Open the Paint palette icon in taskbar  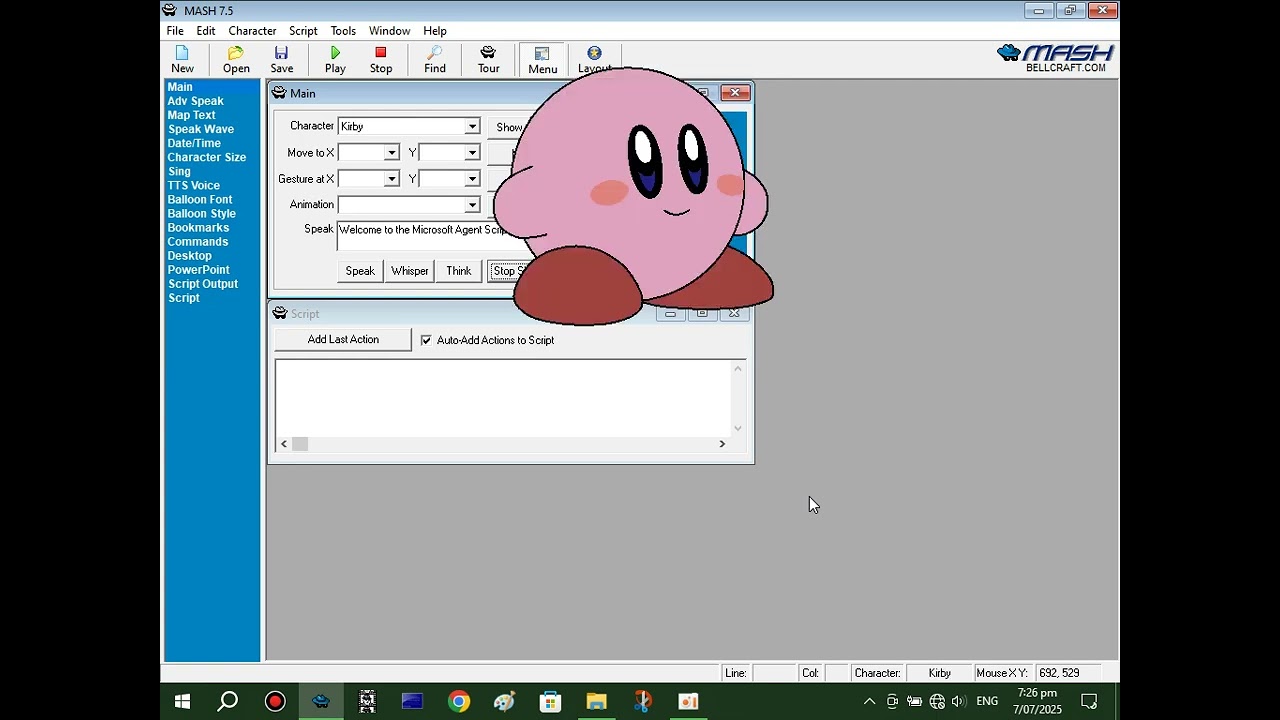coord(505,702)
